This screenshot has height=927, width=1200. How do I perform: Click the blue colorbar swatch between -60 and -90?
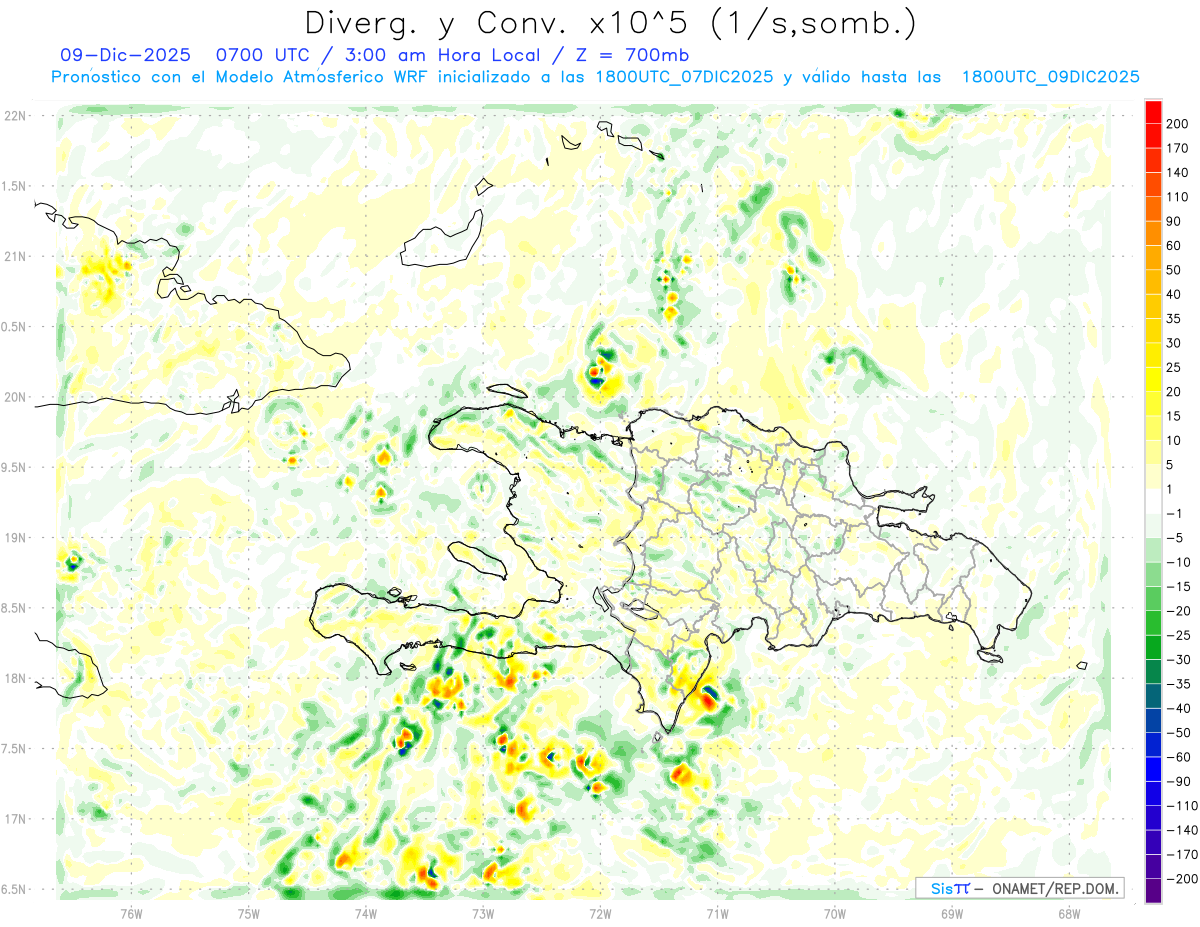pos(1153,769)
